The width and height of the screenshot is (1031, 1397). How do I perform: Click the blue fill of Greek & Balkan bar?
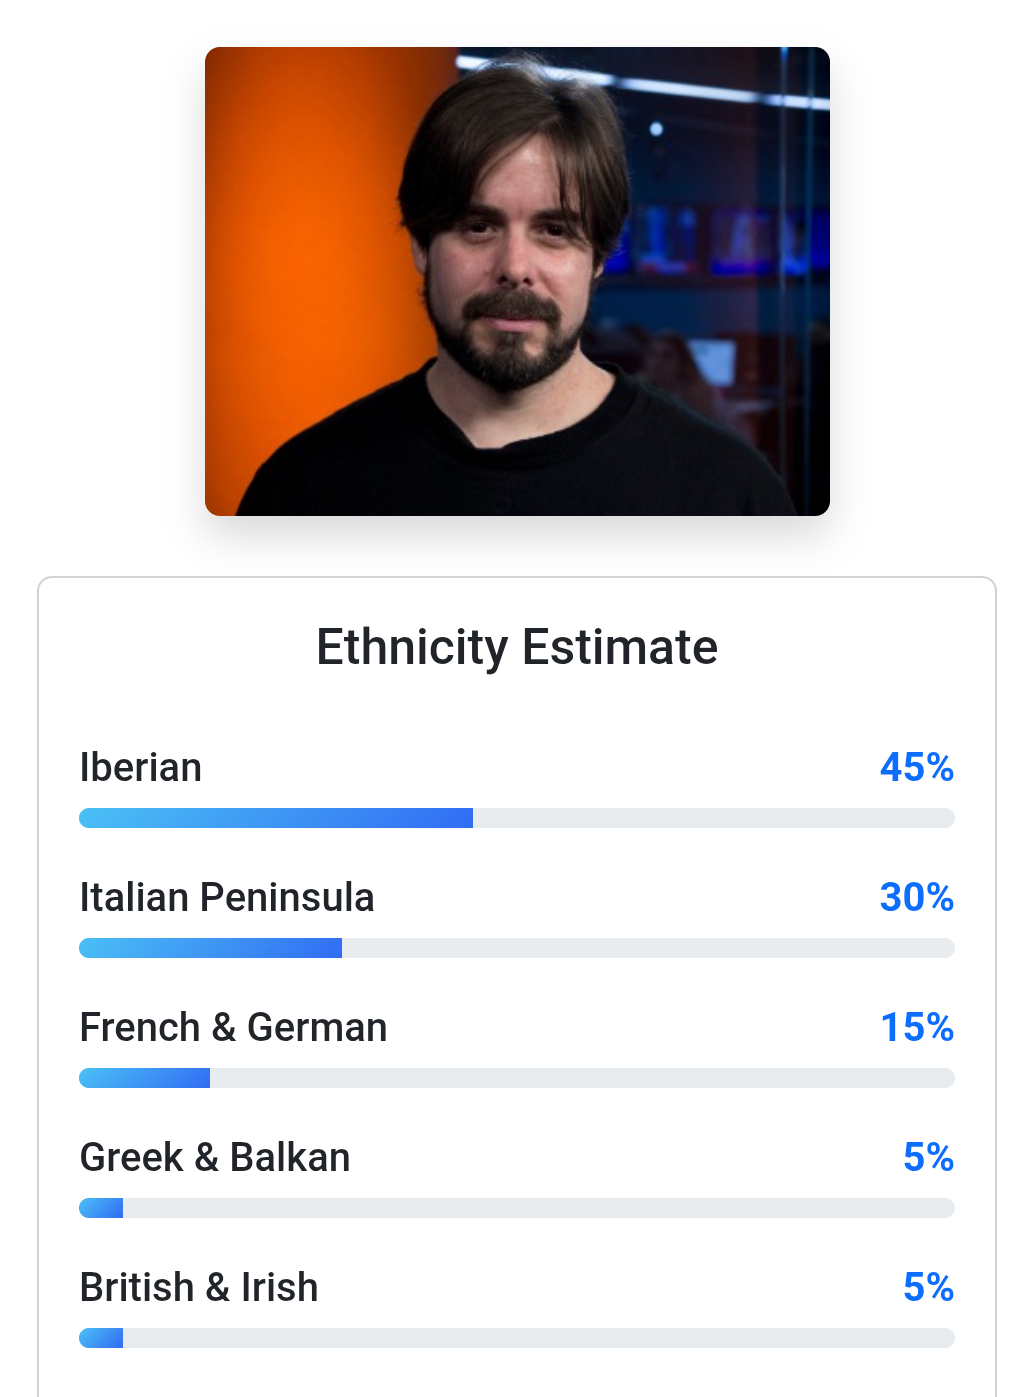[x=102, y=1208]
